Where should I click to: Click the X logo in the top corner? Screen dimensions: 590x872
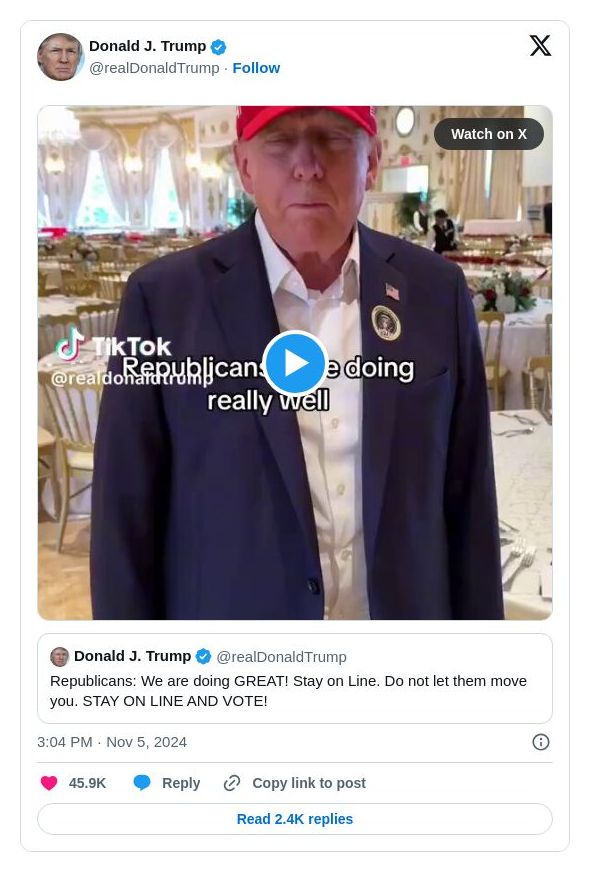(x=541, y=46)
